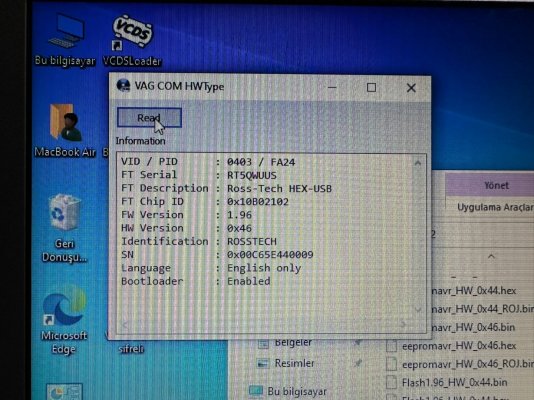Select Resimler in the navigation pane
Image resolution: width=534 pixels, height=400 pixels.
click(294, 363)
